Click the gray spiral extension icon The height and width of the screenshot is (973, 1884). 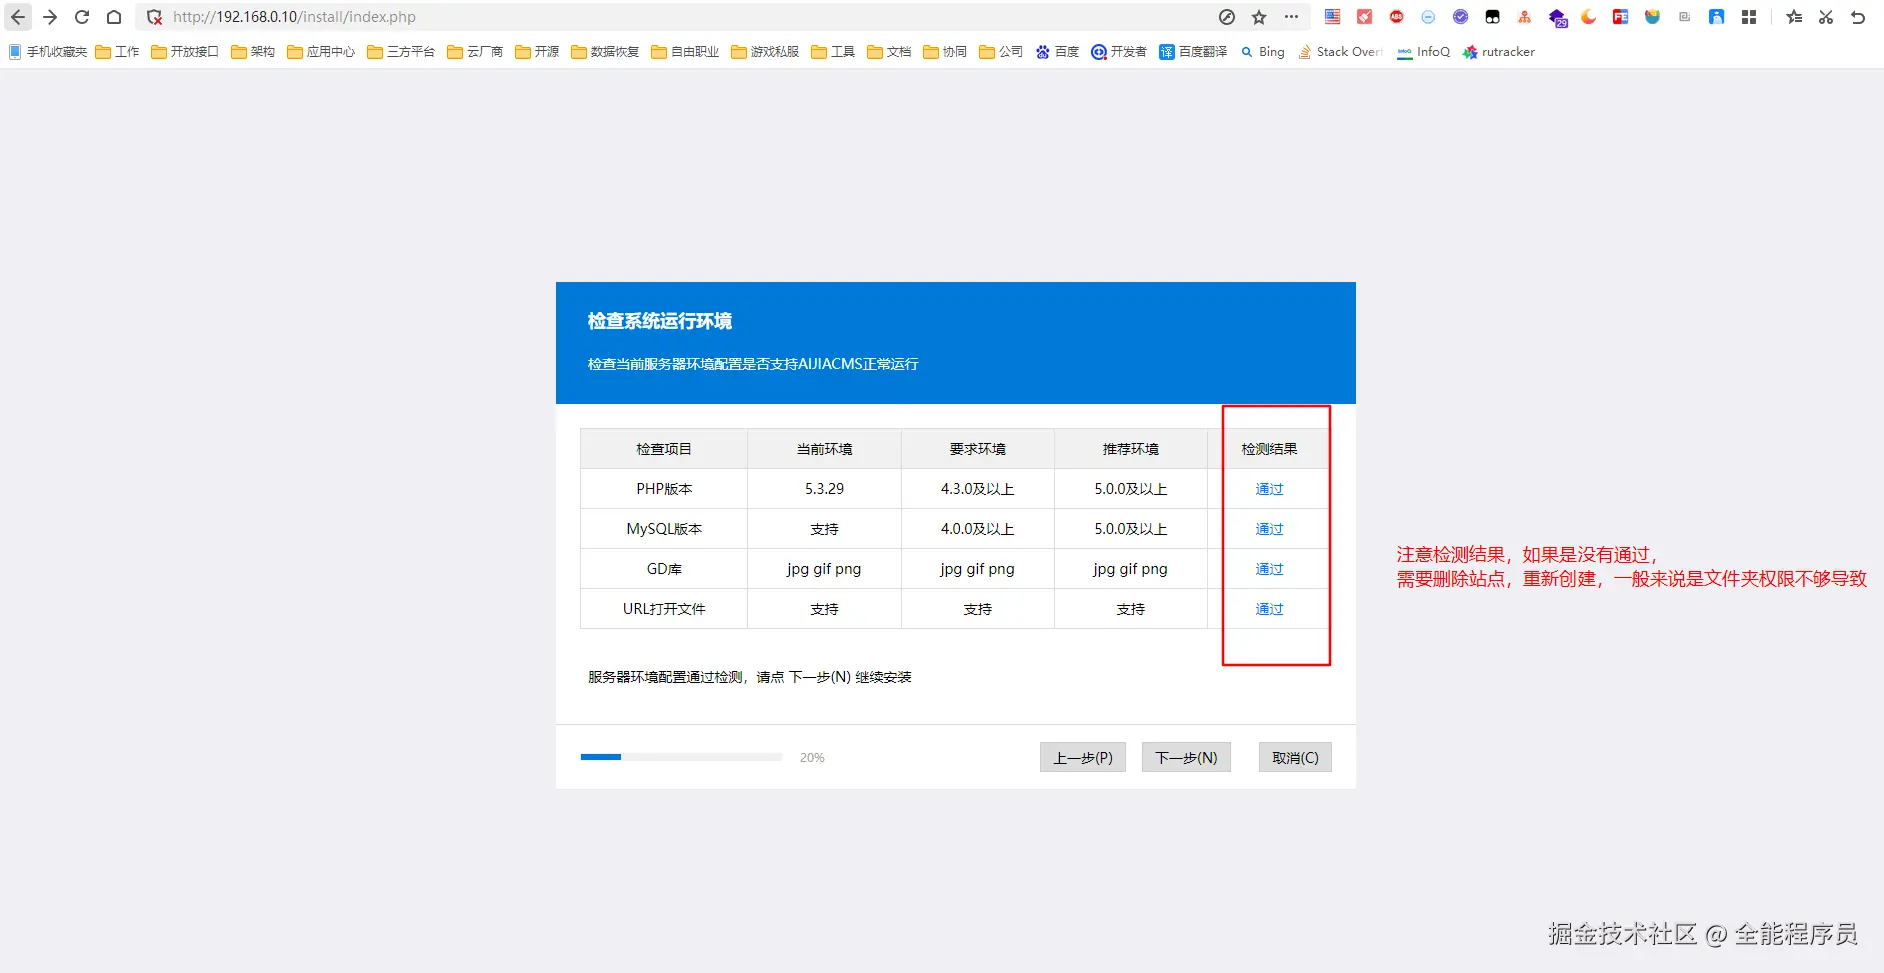1684,17
